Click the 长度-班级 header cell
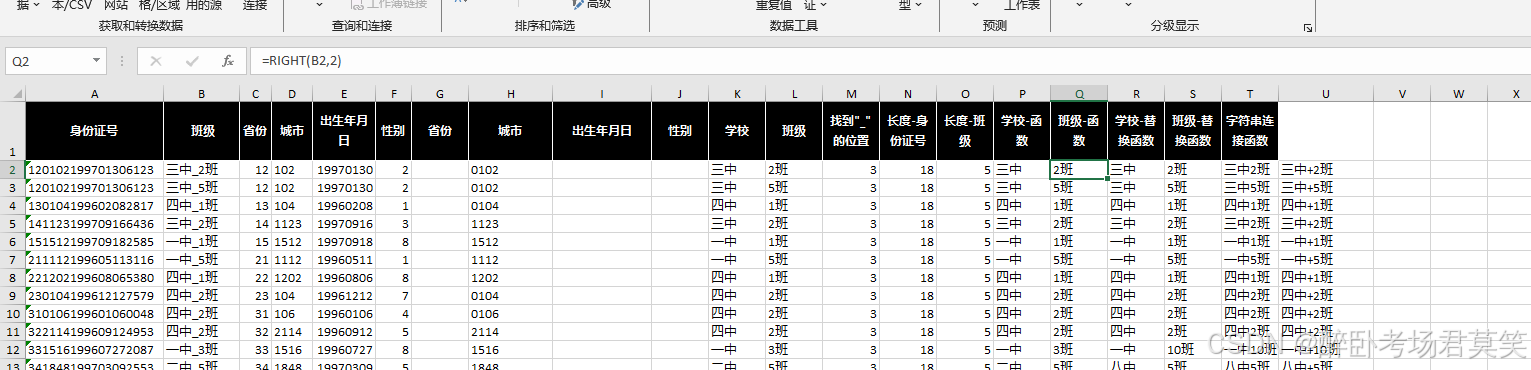 point(965,131)
